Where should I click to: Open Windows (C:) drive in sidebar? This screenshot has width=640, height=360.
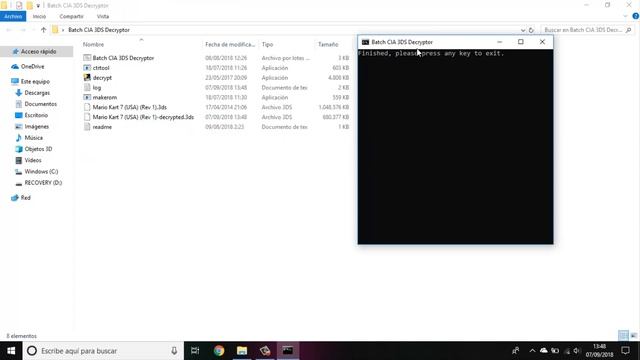click(41, 171)
